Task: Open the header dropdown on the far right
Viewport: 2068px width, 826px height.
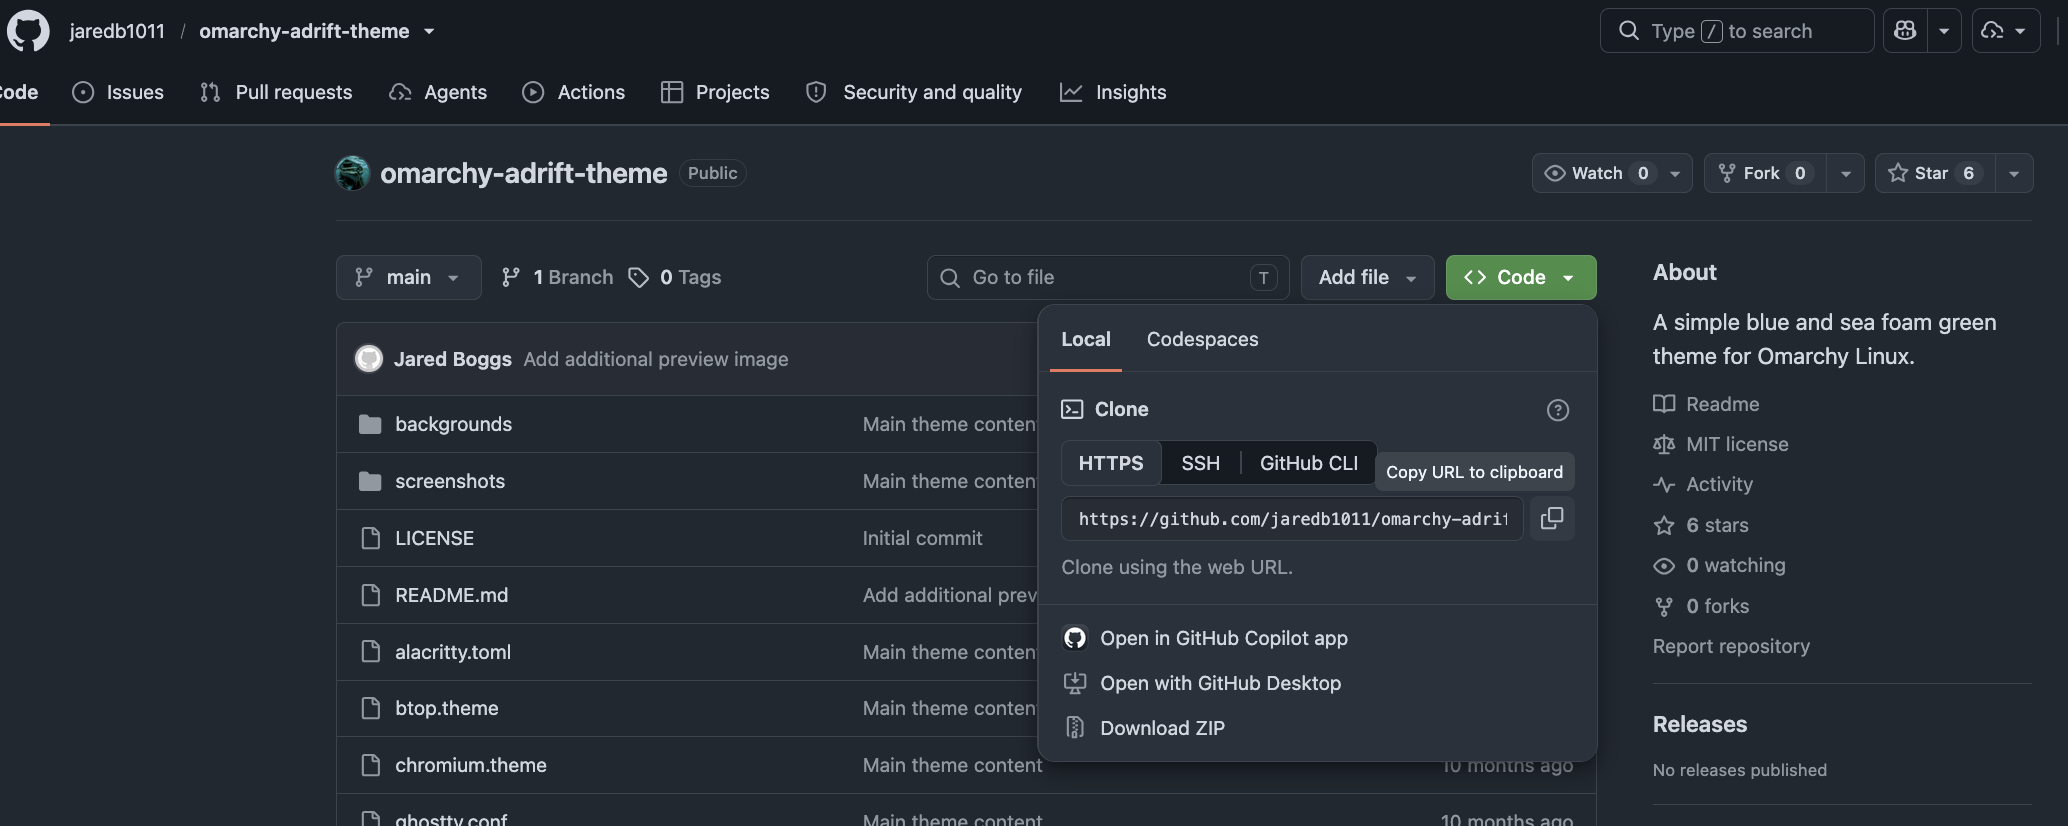Action: click(2006, 31)
